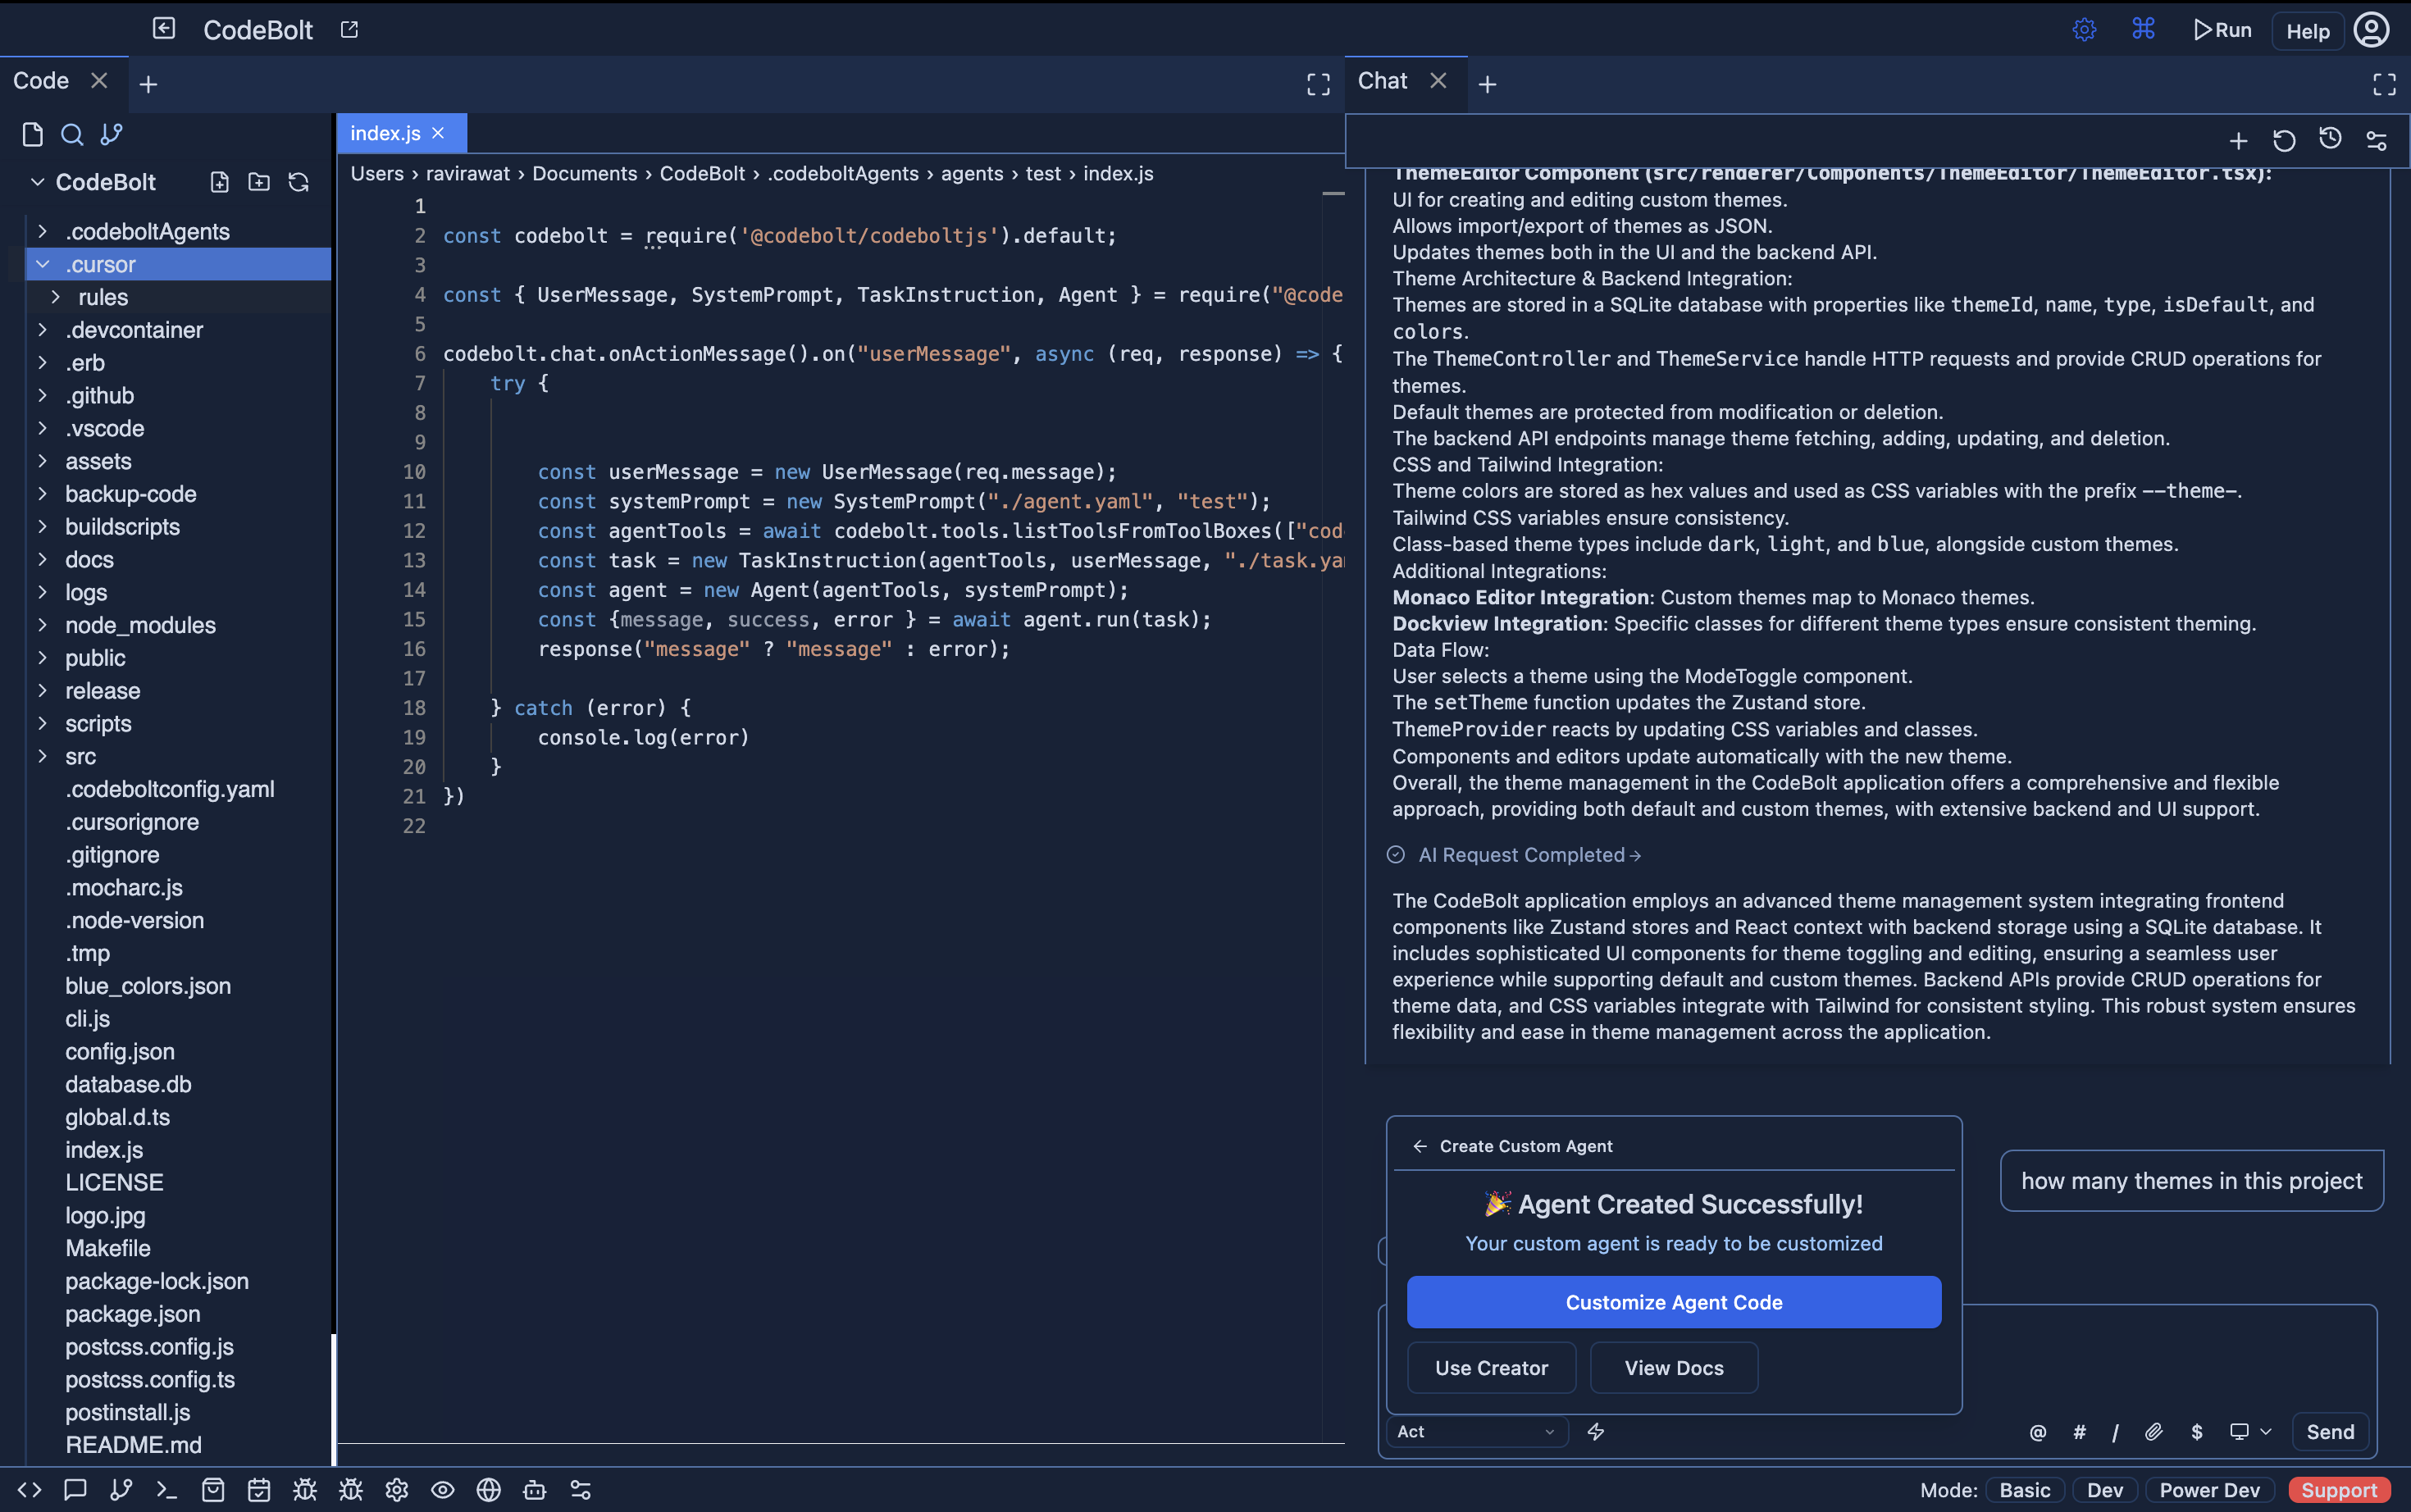This screenshot has width=2411, height=1512.
Task: Go back from Create Custom Agent
Action: (x=1419, y=1146)
